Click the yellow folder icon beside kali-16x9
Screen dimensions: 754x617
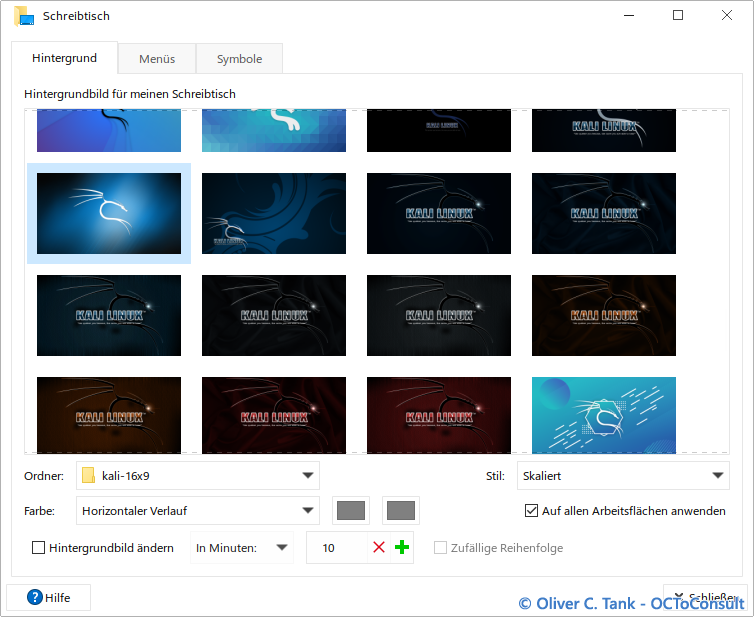pos(88,476)
